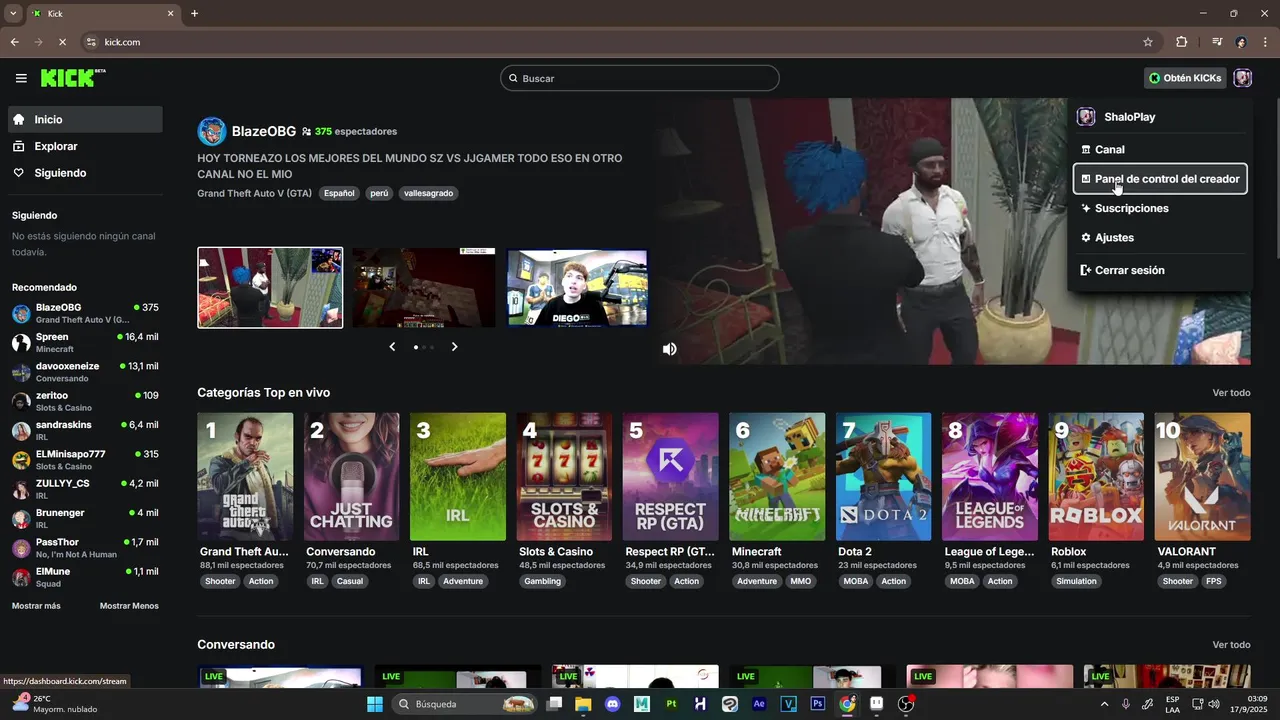This screenshot has width=1280, height=720.
Task: Click the Gambling tag under Slots & Casino
Action: click(543, 581)
